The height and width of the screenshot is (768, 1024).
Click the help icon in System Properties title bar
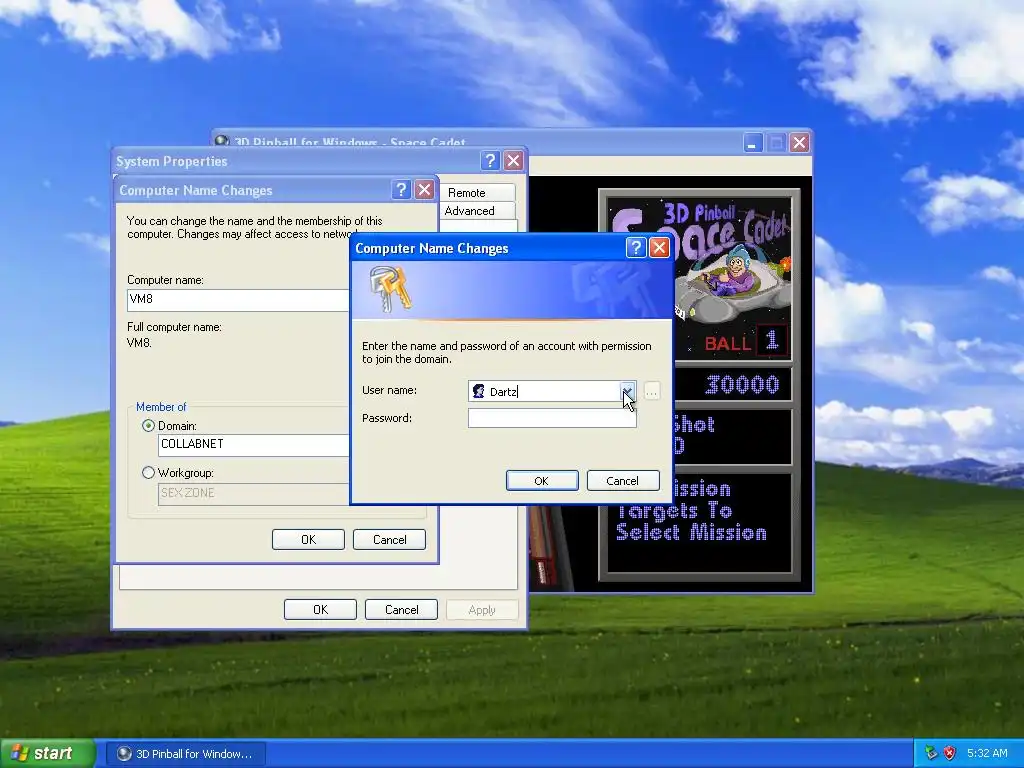[490, 161]
